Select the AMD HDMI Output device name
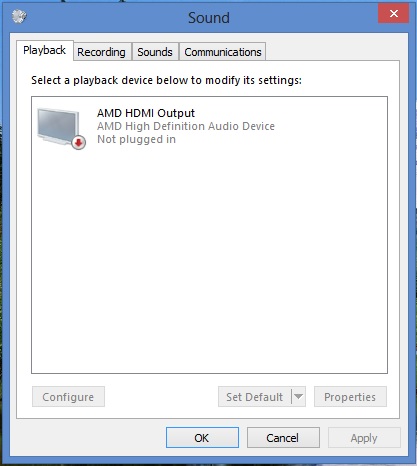Viewport: 417px width, 466px height. click(x=146, y=113)
